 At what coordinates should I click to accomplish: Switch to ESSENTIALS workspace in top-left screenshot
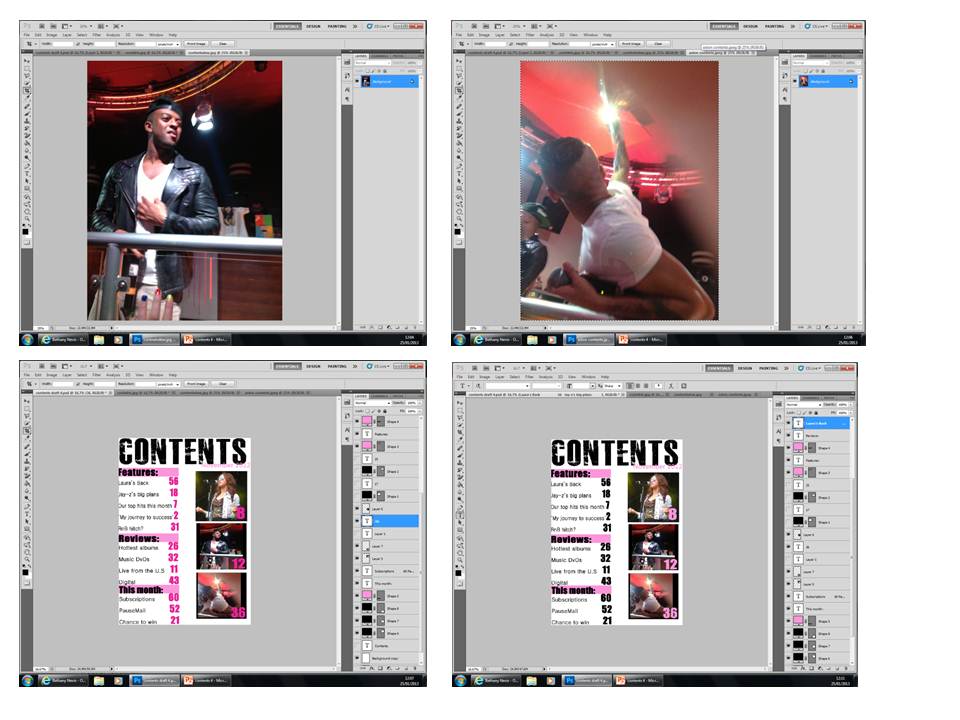[287, 26]
